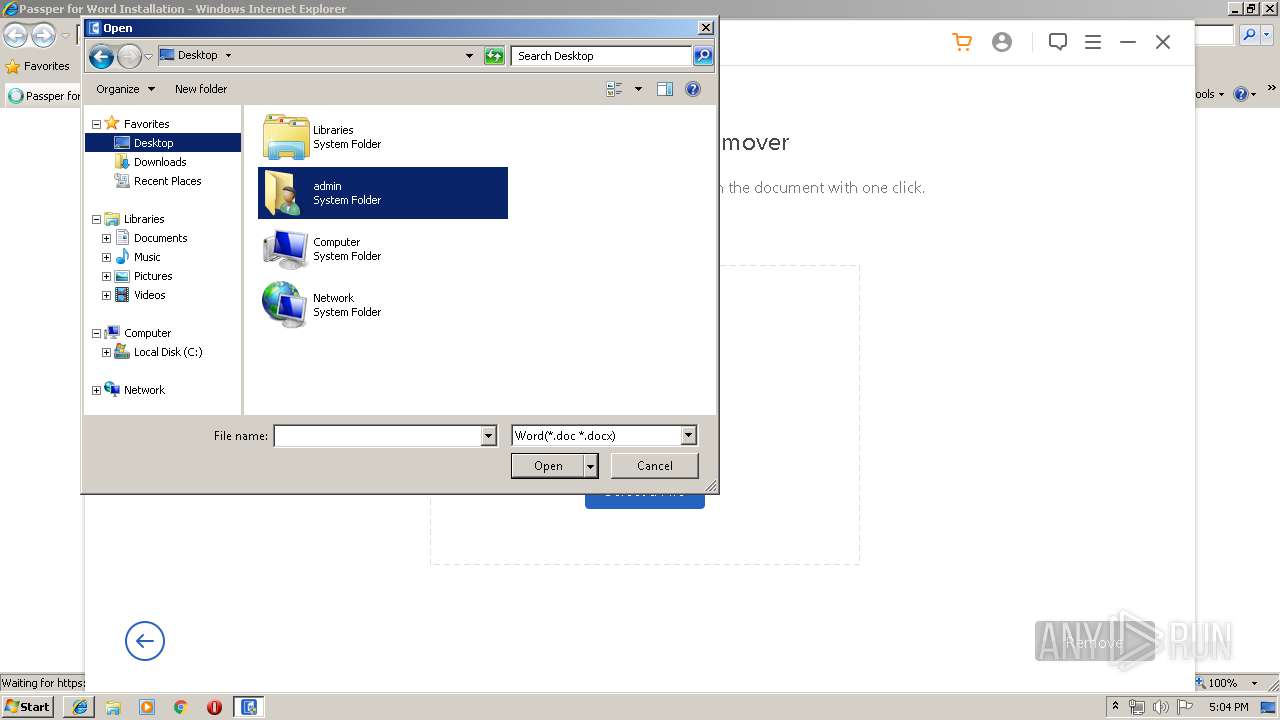Click the volume icon in system tray
The height and width of the screenshot is (720, 1280).
[x=1161, y=707]
